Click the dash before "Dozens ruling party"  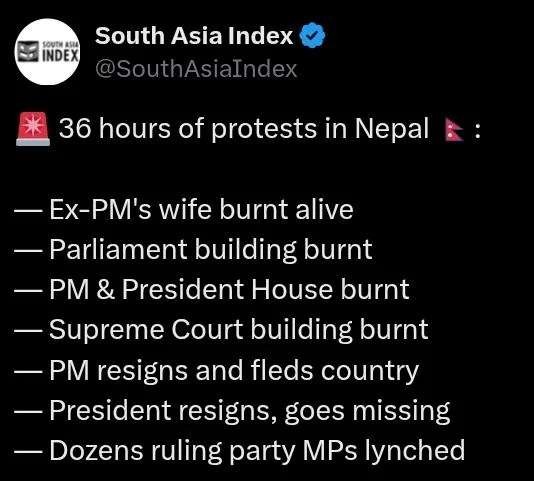(28, 452)
